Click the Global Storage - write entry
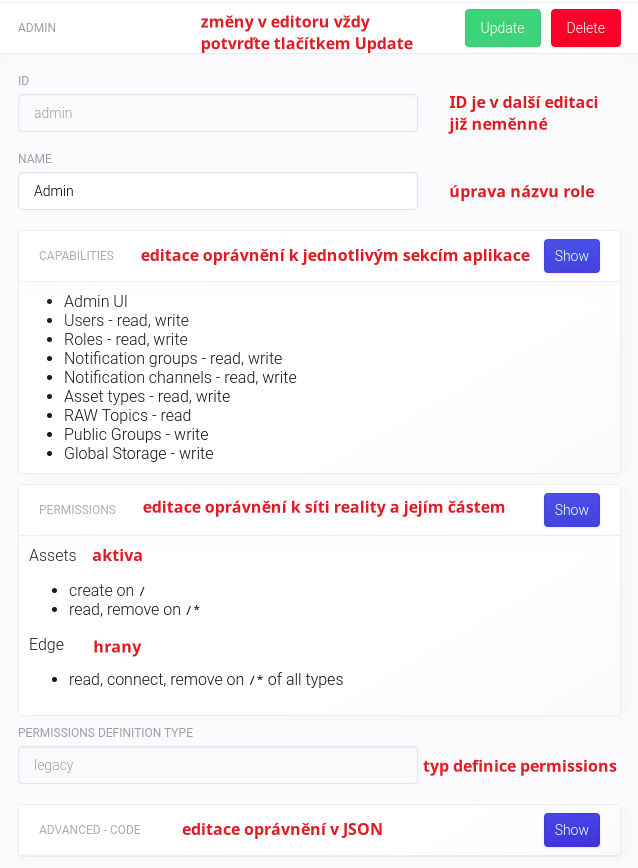 138,453
